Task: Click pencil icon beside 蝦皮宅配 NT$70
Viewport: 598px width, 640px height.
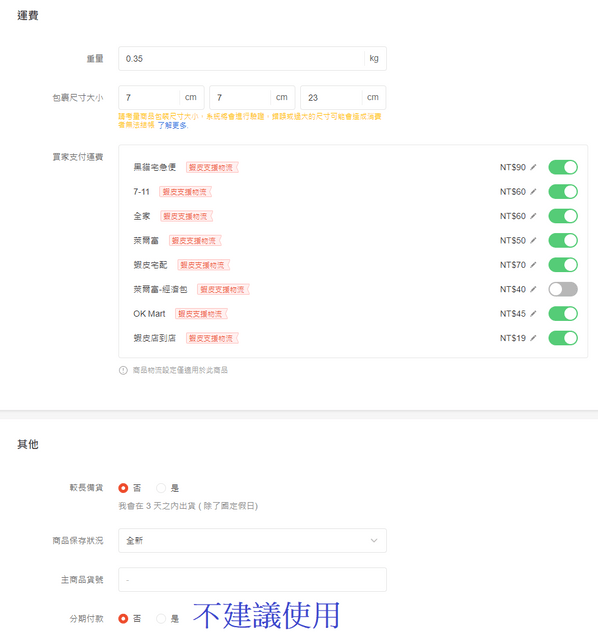Action: 533,265
